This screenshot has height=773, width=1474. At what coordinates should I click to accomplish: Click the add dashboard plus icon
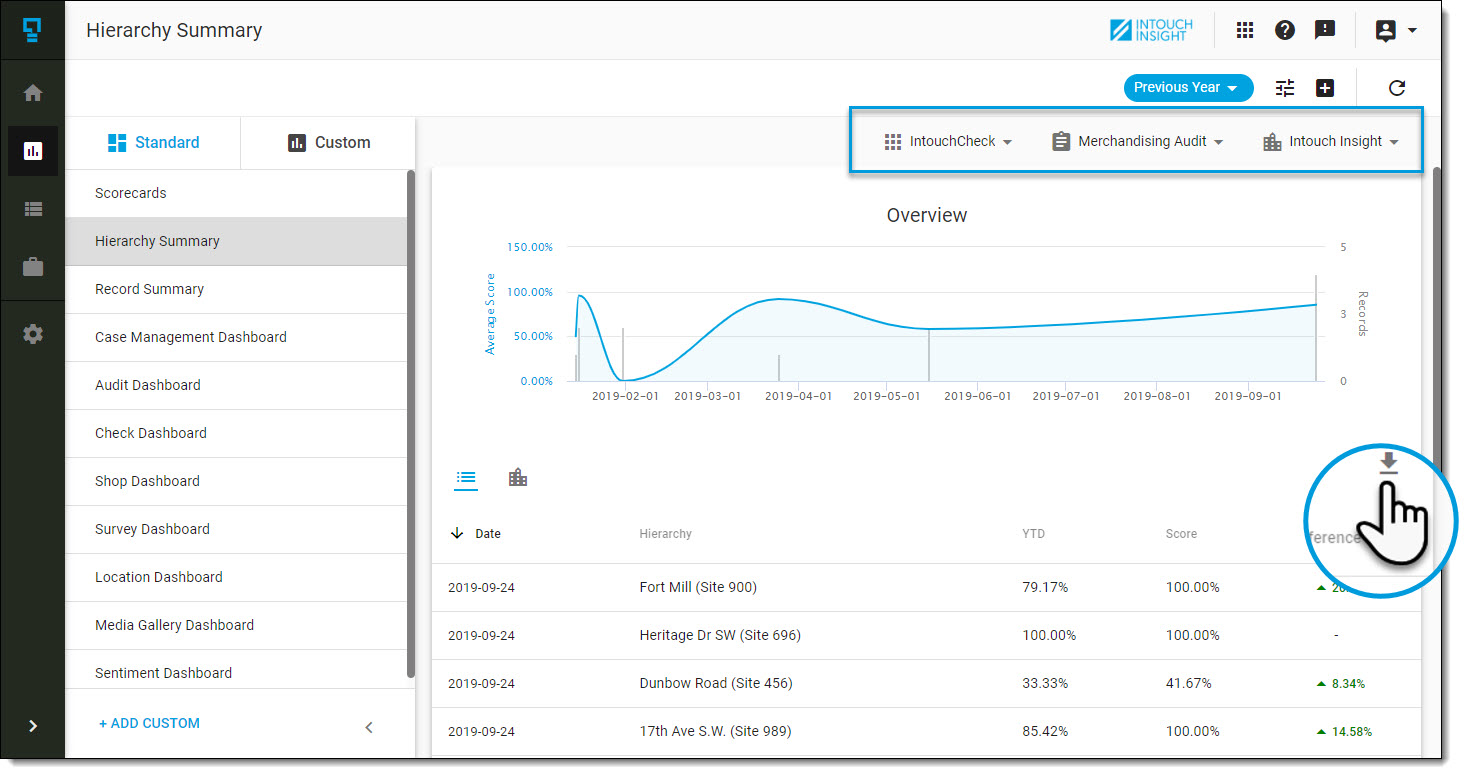point(1324,88)
